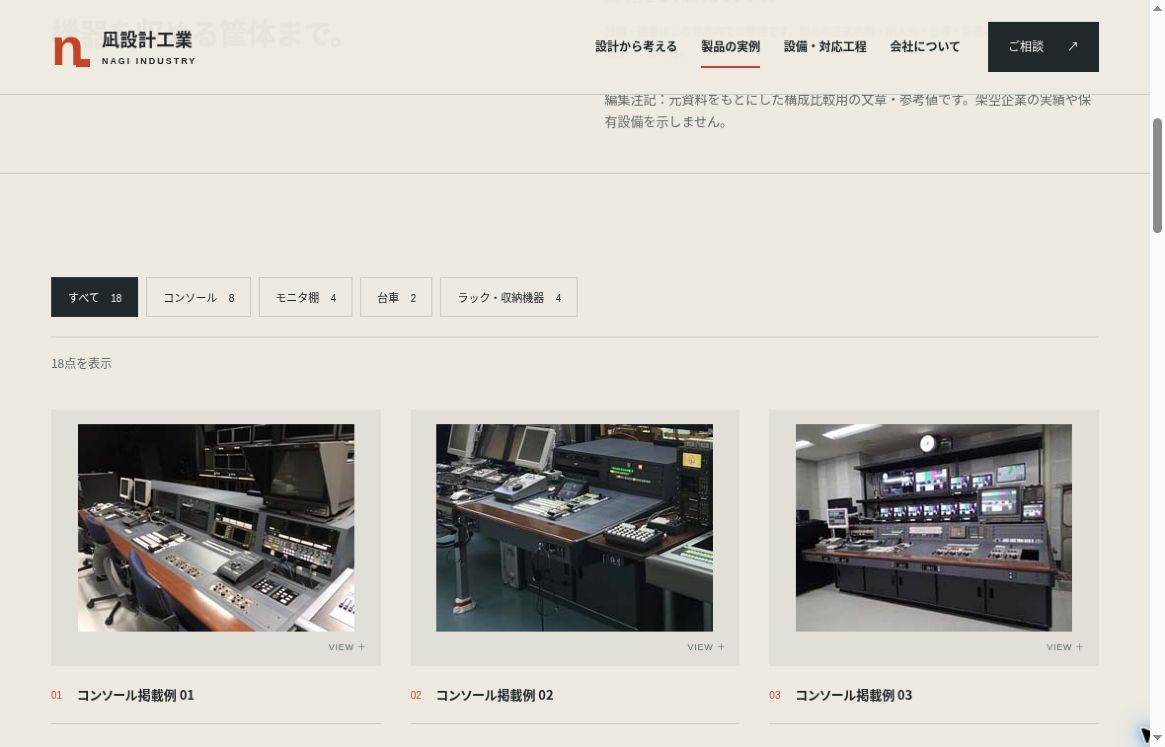Open the 会社について menu item
This screenshot has height=747, width=1165.
click(924, 46)
